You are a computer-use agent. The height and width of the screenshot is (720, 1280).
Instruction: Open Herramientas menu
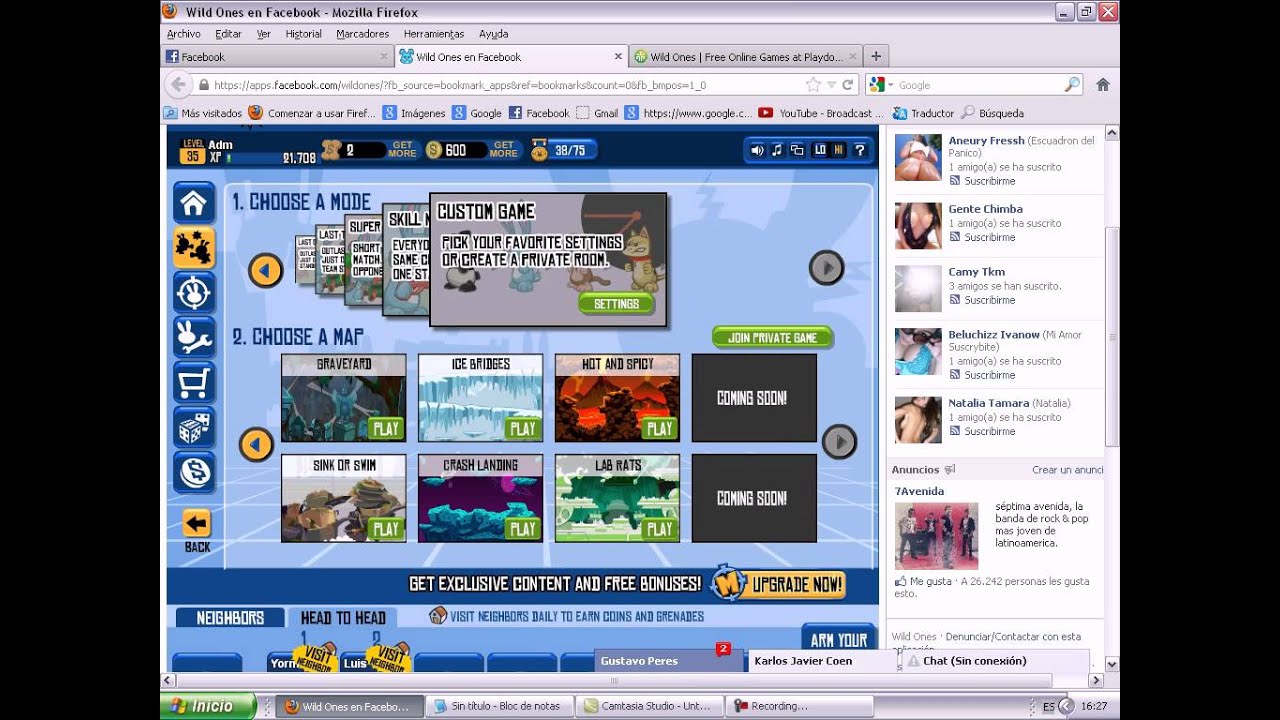(434, 34)
